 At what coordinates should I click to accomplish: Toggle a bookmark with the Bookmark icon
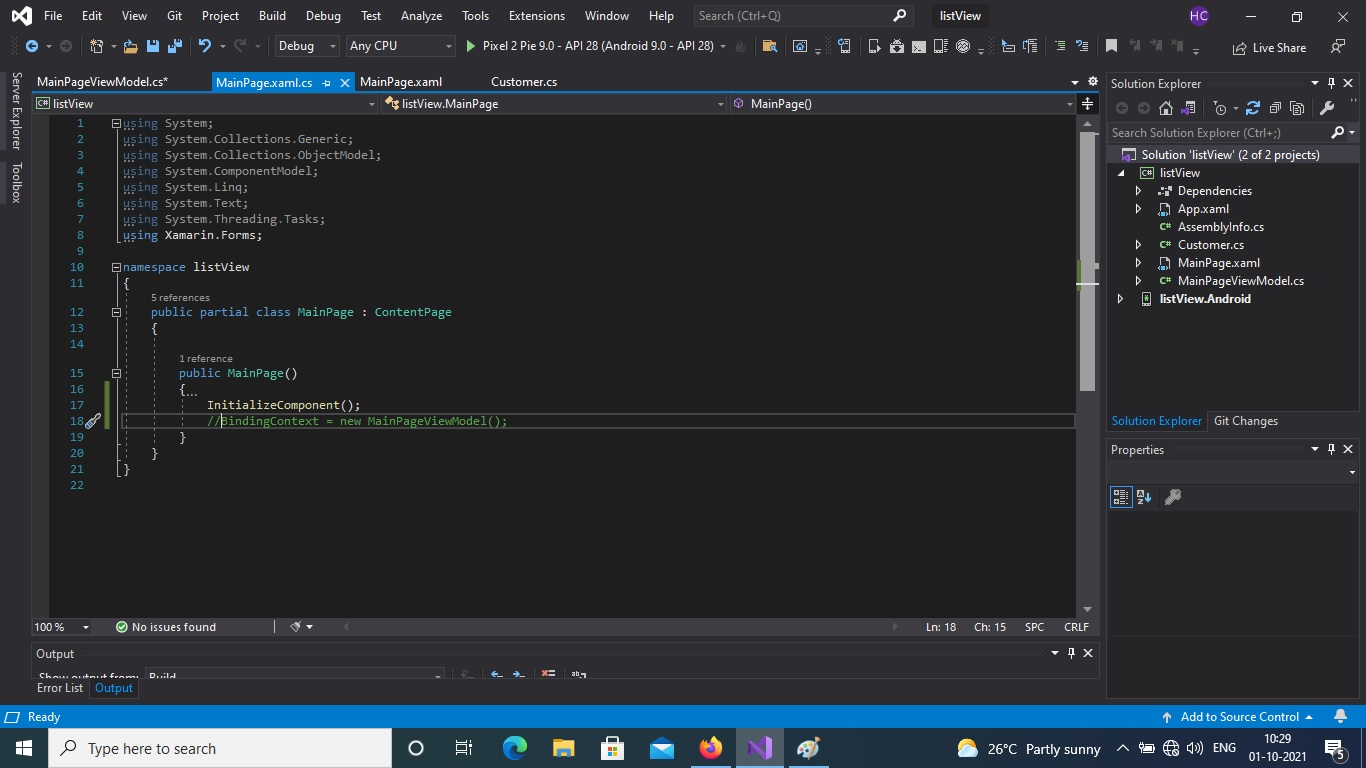coord(1111,46)
